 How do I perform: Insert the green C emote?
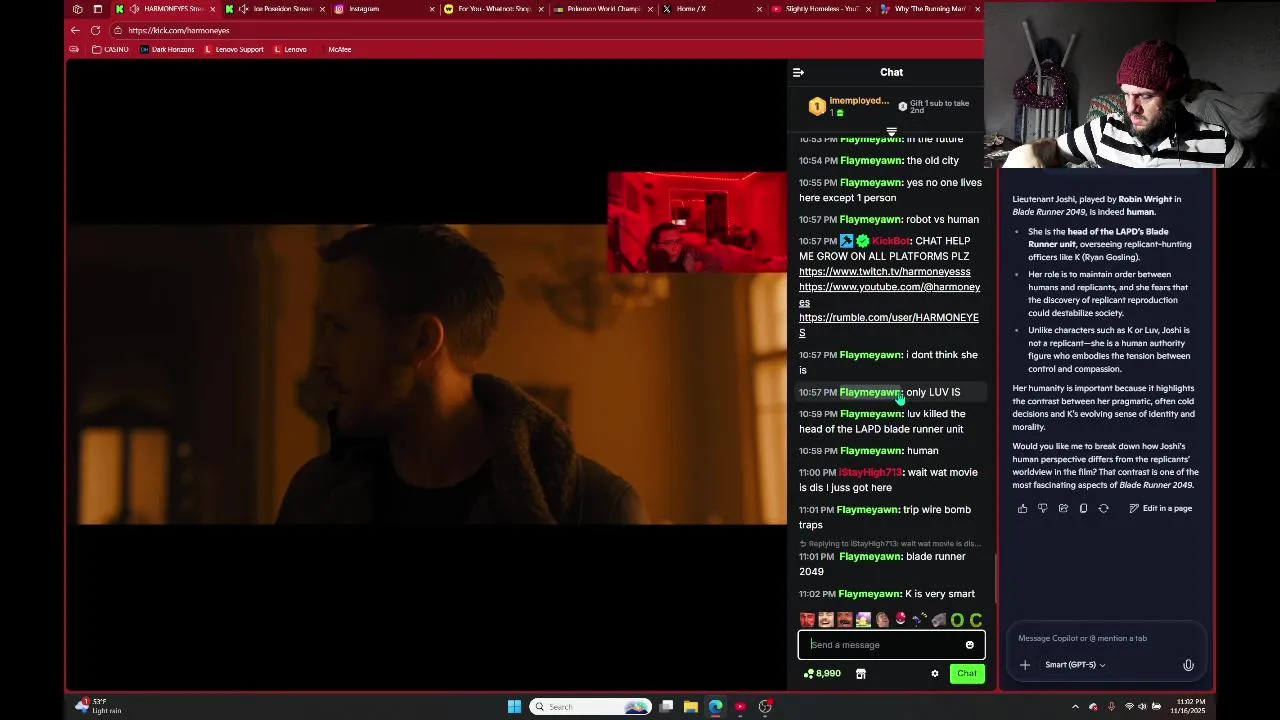point(976,620)
